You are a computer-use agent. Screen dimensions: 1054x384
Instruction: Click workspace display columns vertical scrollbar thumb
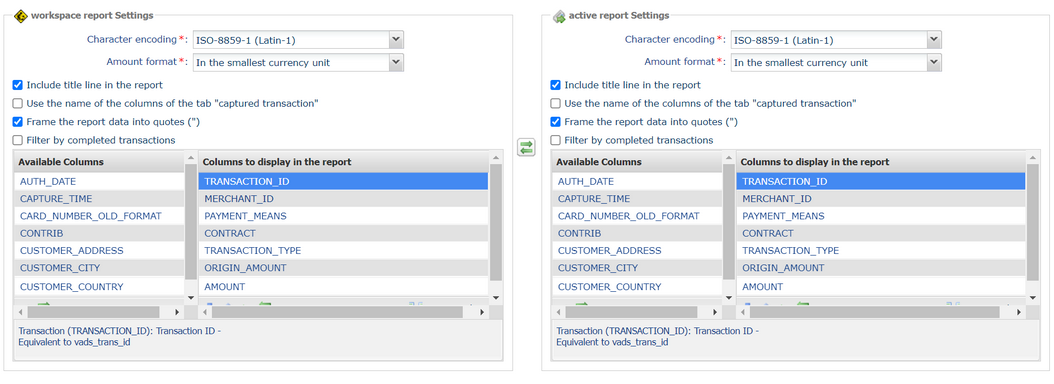(x=495, y=223)
